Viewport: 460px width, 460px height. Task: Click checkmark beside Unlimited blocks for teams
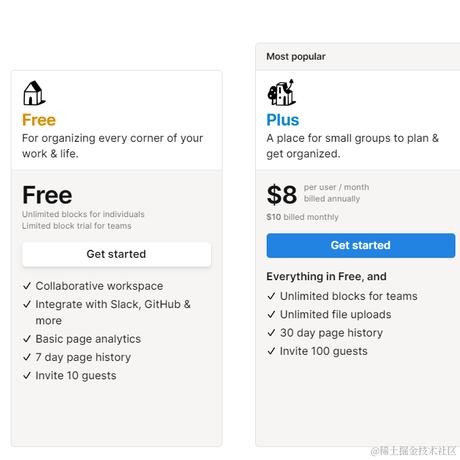click(271, 296)
